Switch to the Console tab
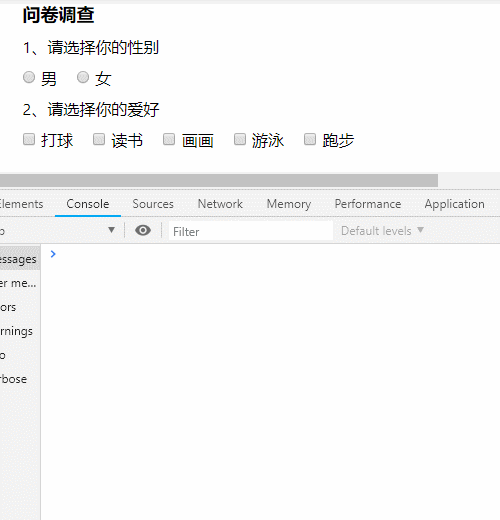The height and width of the screenshot is (520, 500). [x=88, y=204]
